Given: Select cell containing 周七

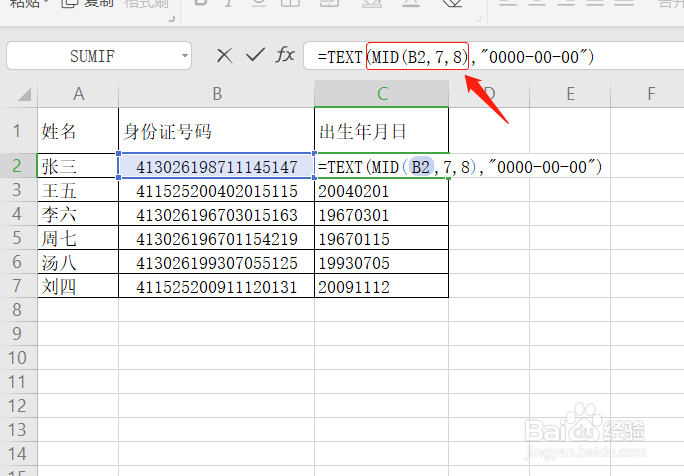Looking at the screenshot, I should [78, 238].
